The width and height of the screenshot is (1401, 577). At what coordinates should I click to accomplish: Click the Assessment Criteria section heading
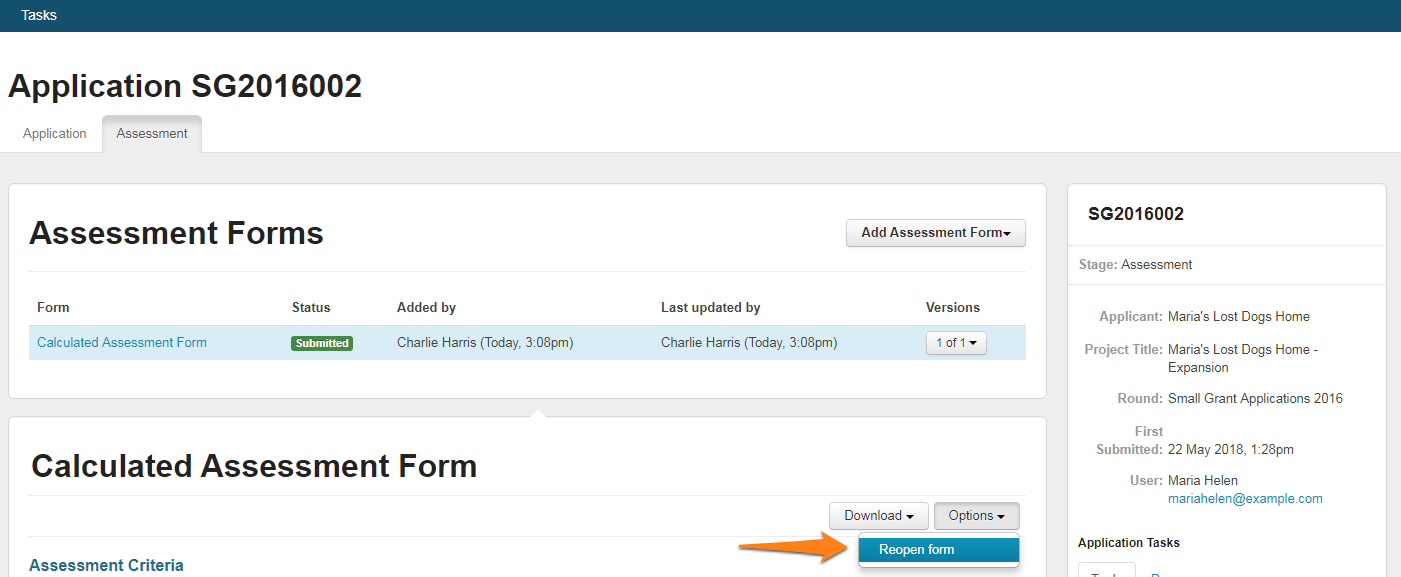106,565
